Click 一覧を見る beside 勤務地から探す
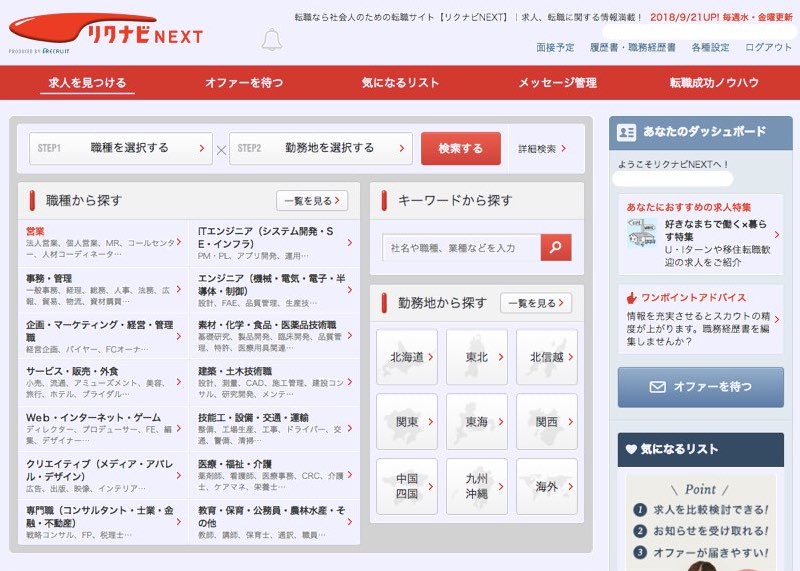800x571 pixels. click(536, 303)
